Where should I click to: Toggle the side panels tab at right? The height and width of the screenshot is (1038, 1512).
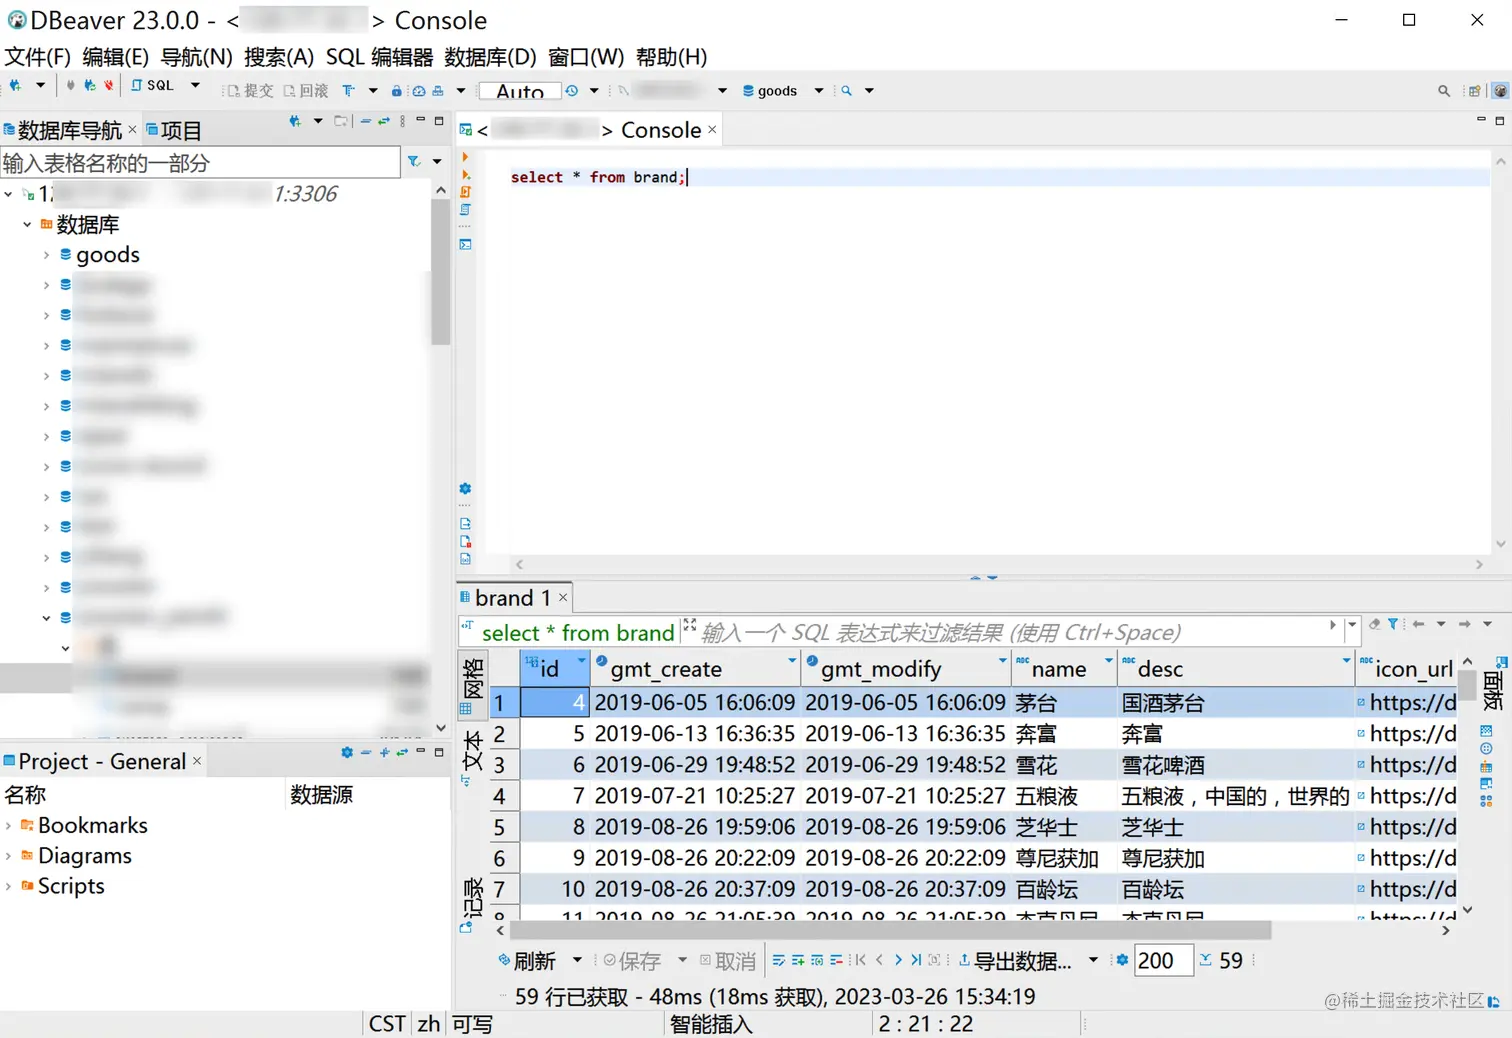[1494, 685]
